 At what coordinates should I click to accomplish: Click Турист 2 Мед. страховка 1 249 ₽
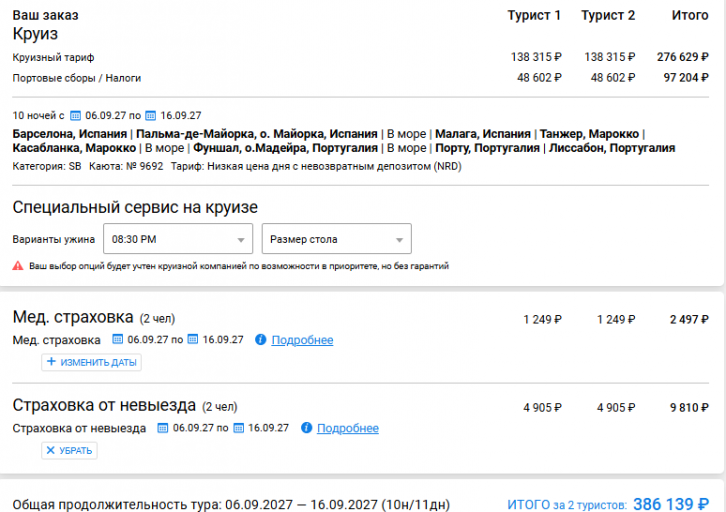pyautogui.click(x=616, y=319)
